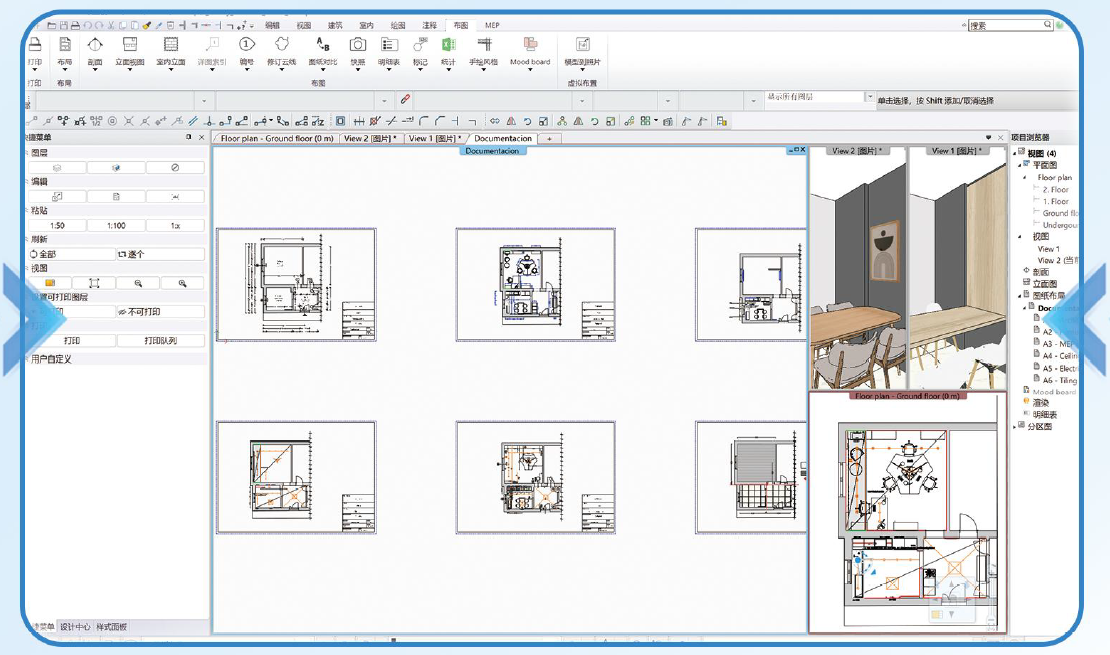Open the 显示所有图层 layer dropdown
The image size is (1110, 655).
click(869, 98)
